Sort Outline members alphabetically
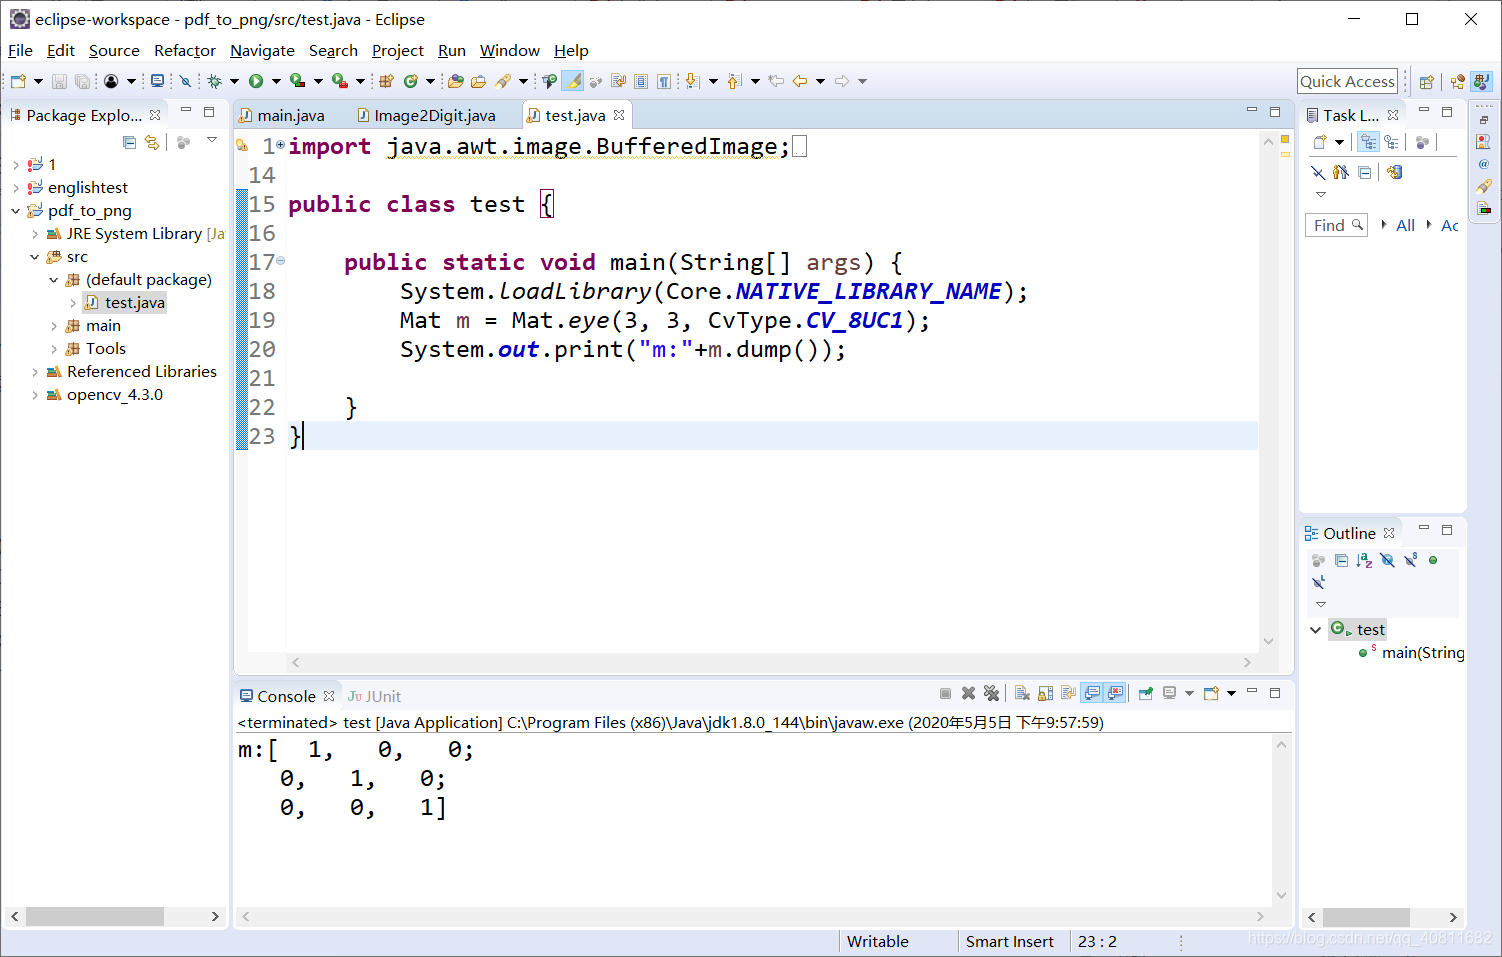Image resolution: width=1502 pixels, height=957 pixels. [x=1365, y=560]
